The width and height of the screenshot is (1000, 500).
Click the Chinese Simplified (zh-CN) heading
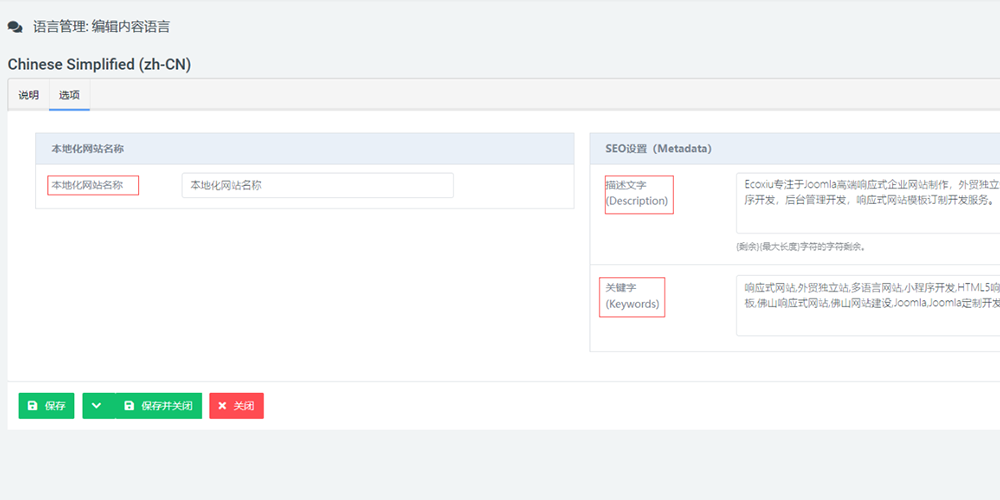[x=99, y=64]
